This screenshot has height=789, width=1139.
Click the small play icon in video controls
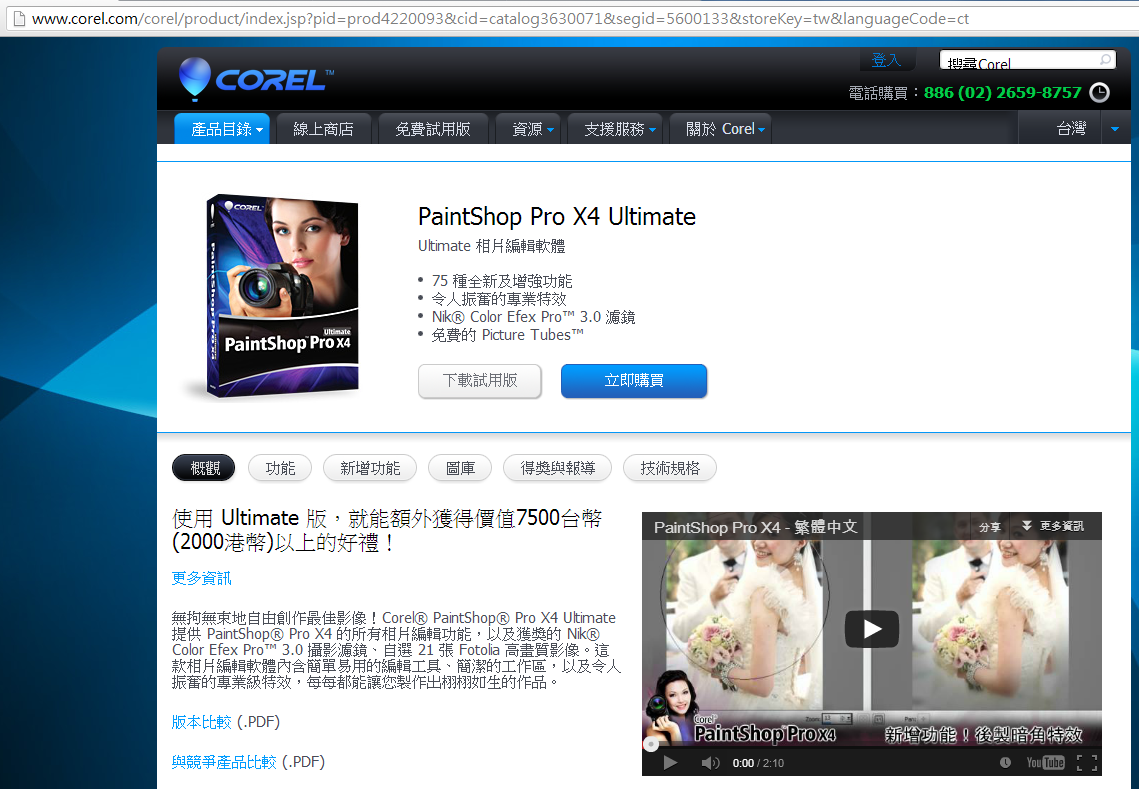[670, 762]
